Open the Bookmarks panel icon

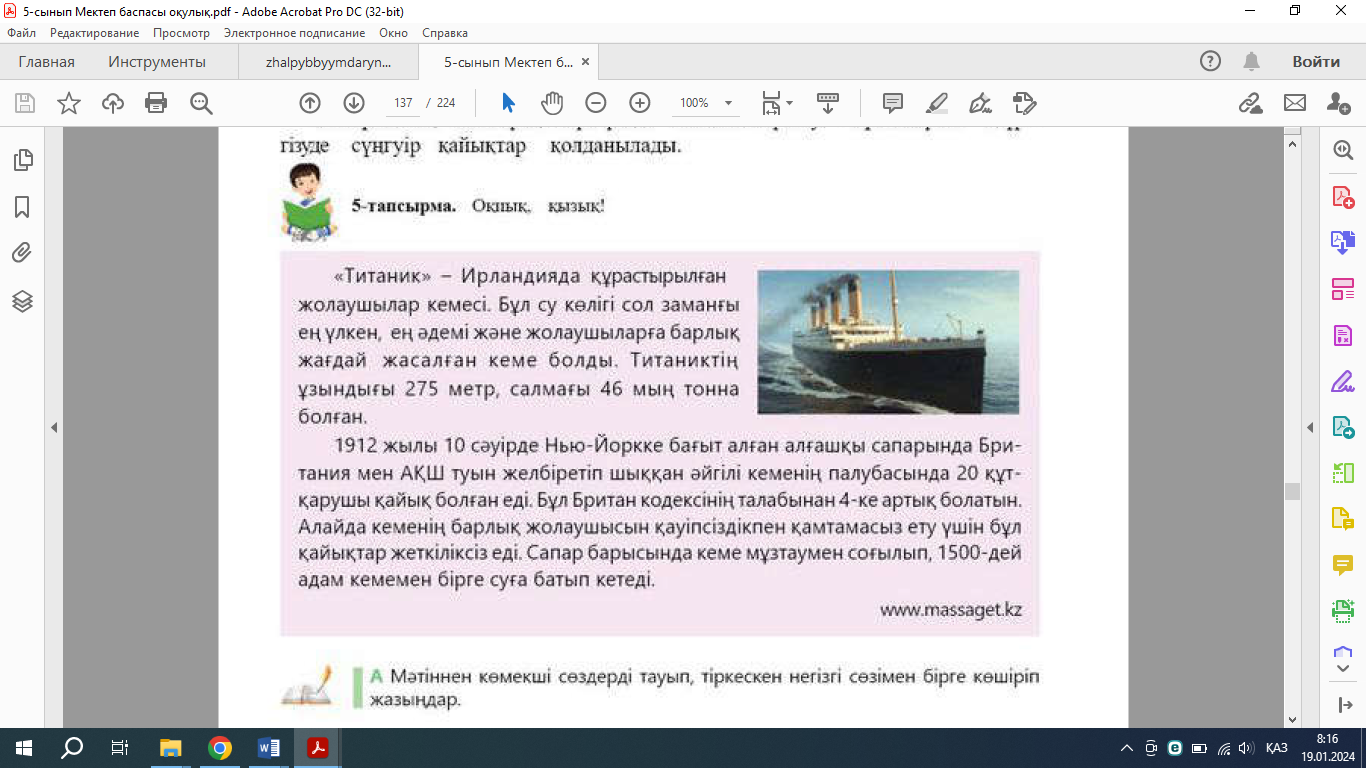[x=22, y=207]
